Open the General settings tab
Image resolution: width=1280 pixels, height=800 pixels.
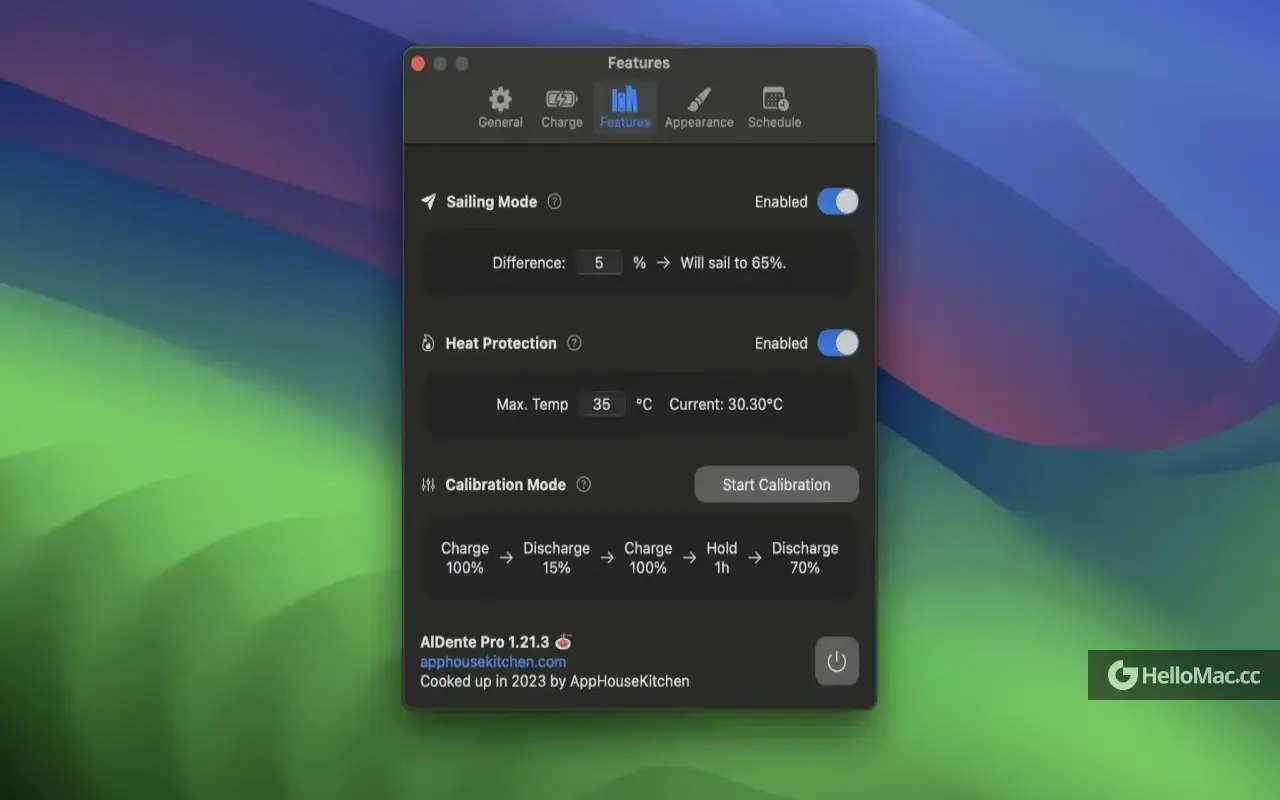500,108
